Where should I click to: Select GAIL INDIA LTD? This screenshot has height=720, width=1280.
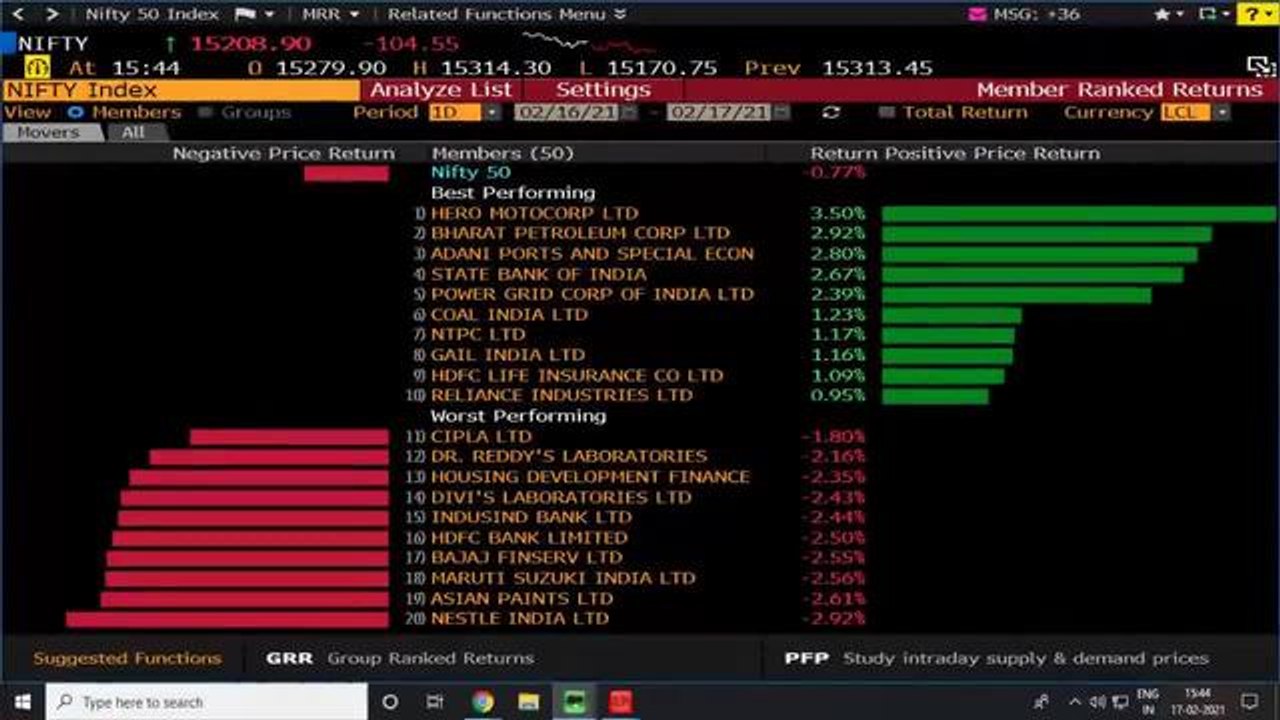click(x=508, y=354)
